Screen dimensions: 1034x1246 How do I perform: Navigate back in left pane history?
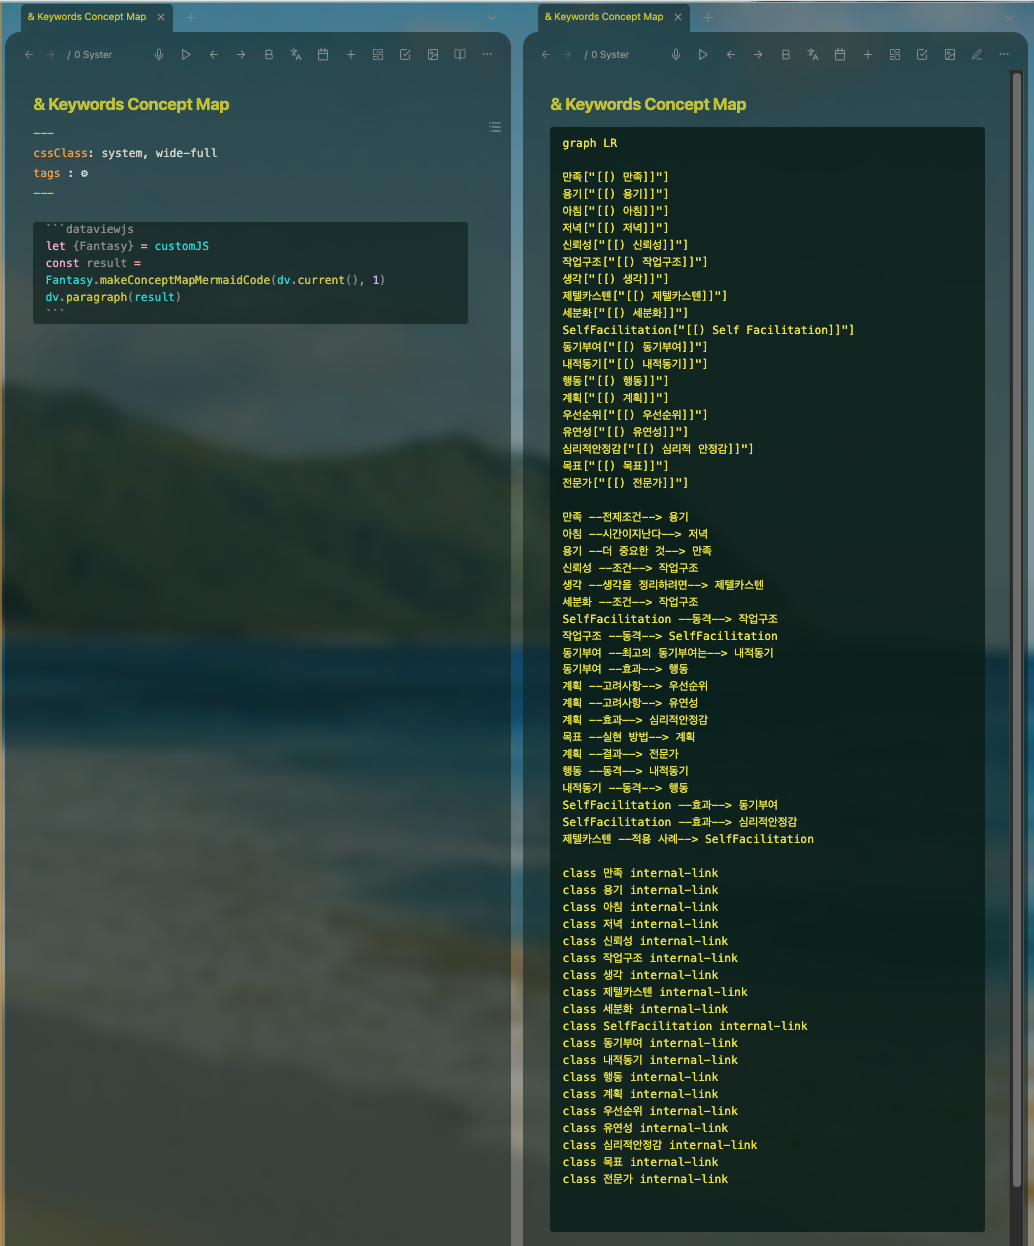pos(29,55)
